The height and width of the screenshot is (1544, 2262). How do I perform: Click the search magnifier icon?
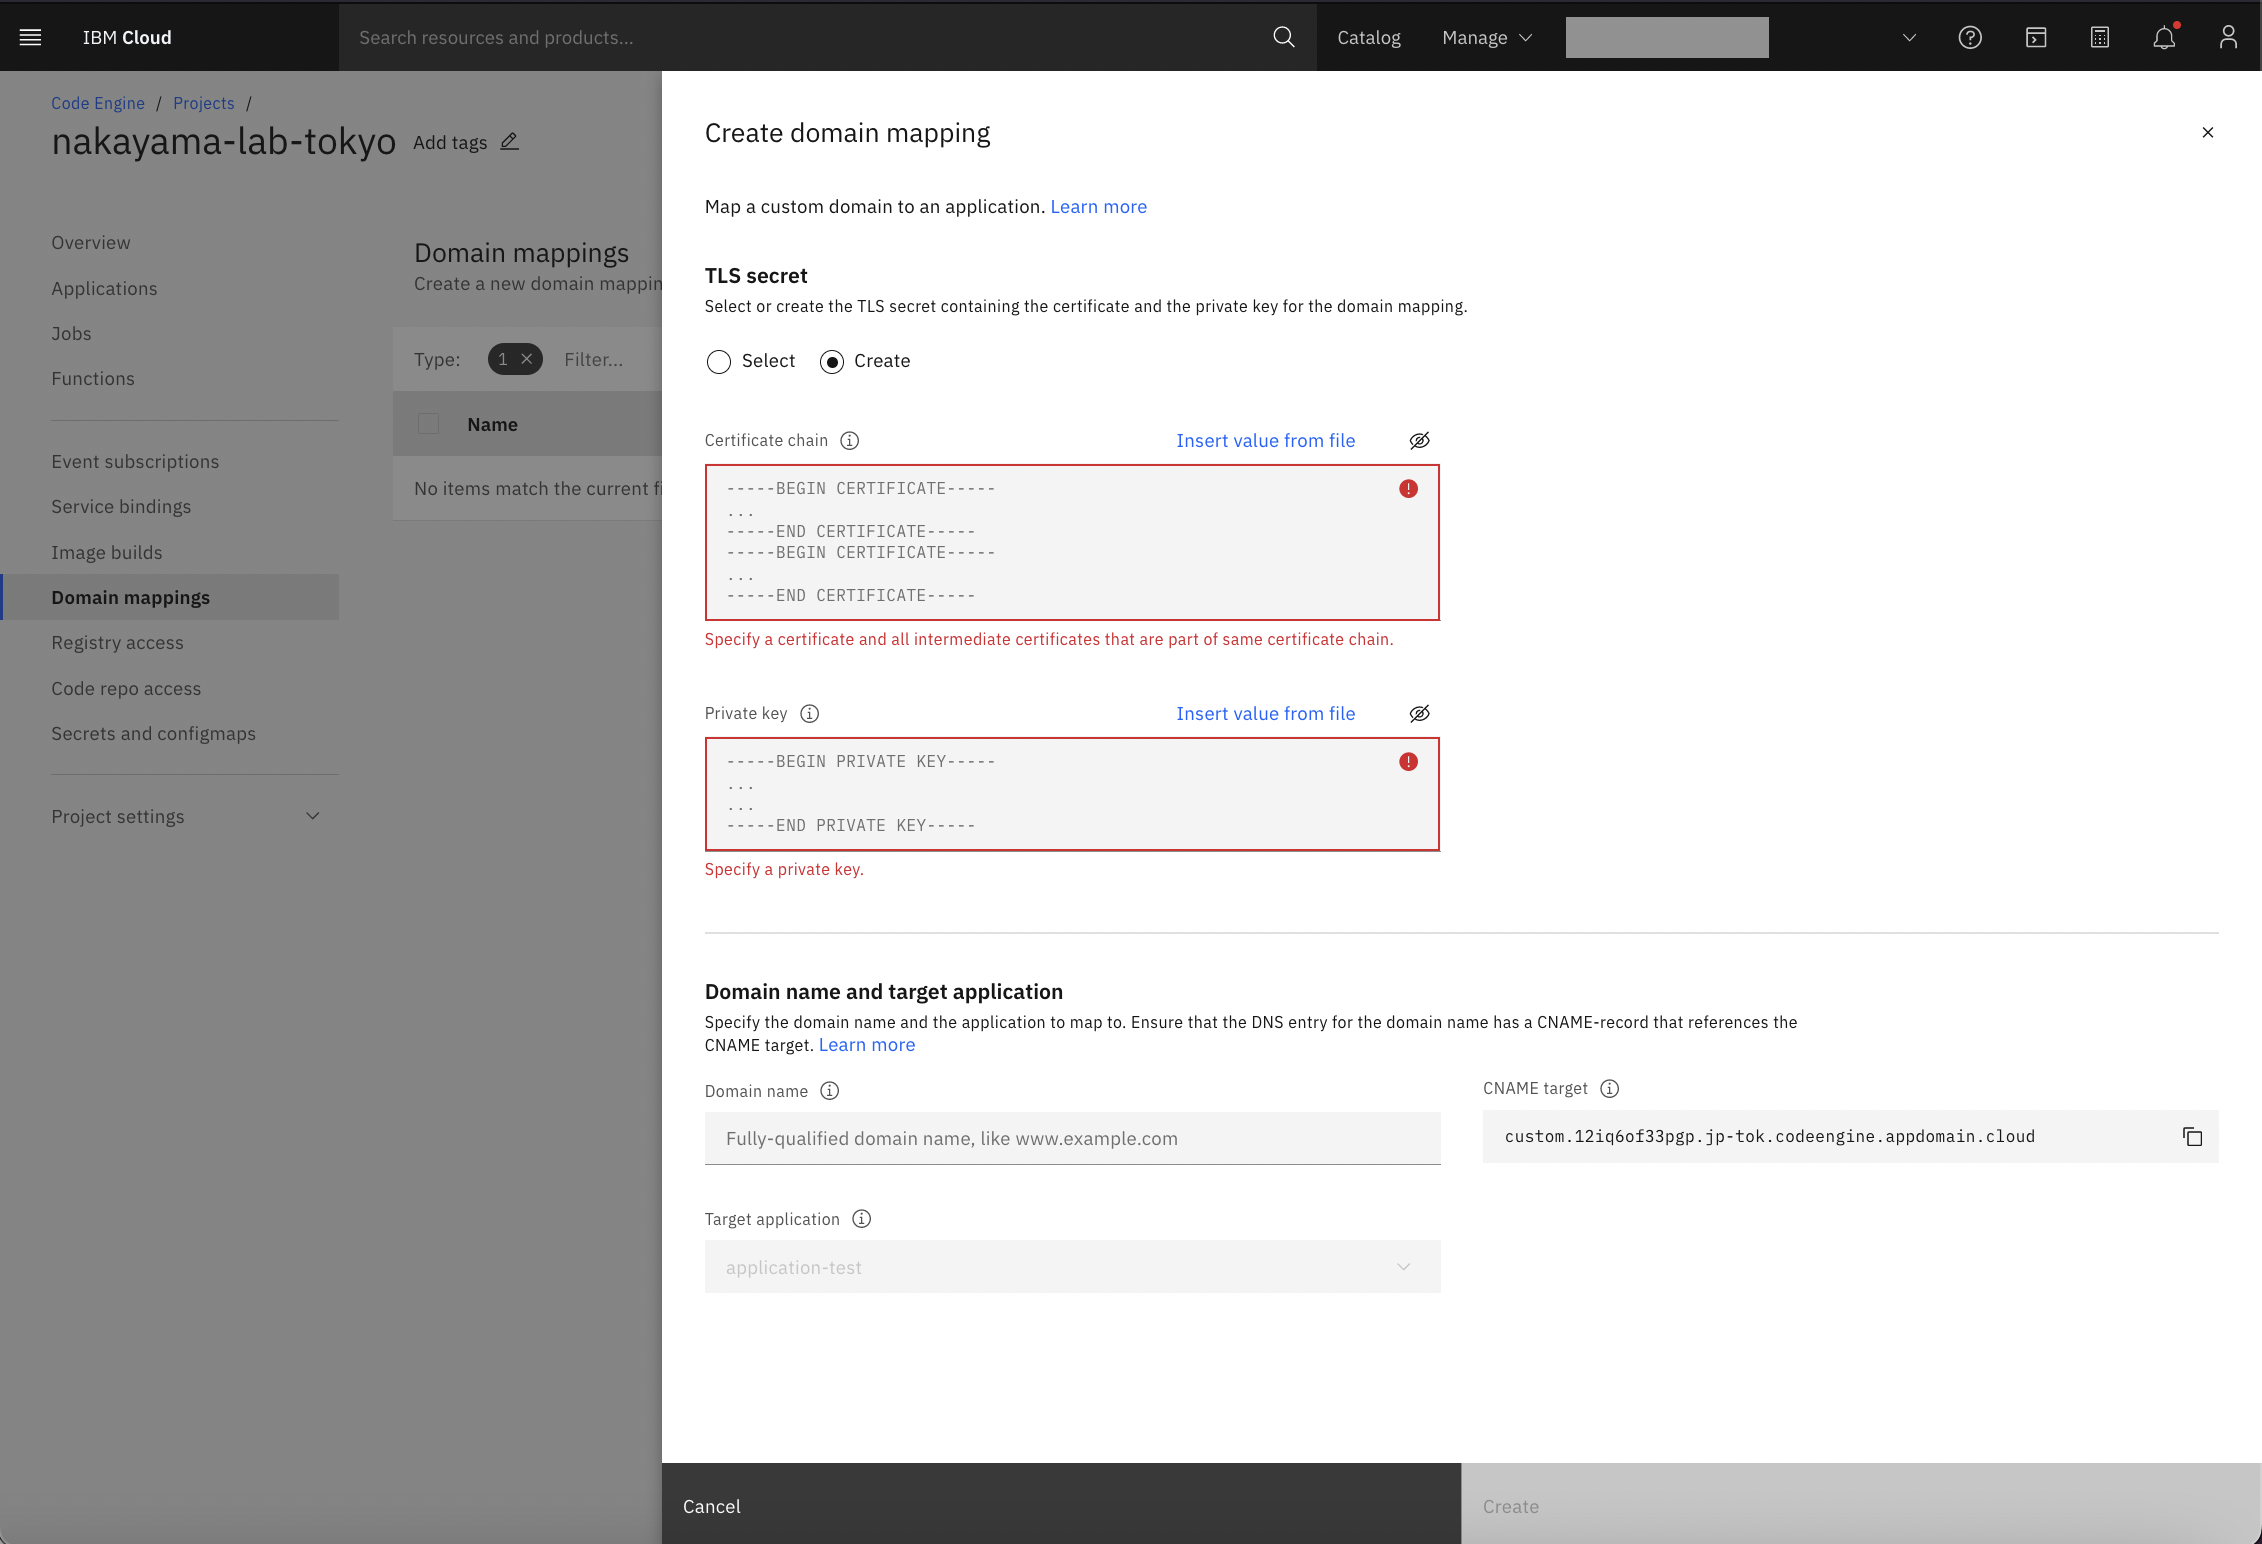pos(1284,37)
